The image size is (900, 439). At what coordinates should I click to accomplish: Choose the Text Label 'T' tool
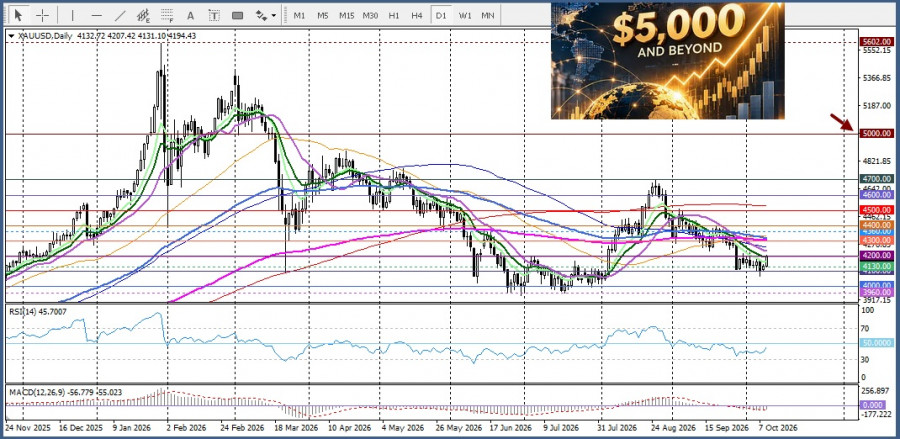pos(214,15)
